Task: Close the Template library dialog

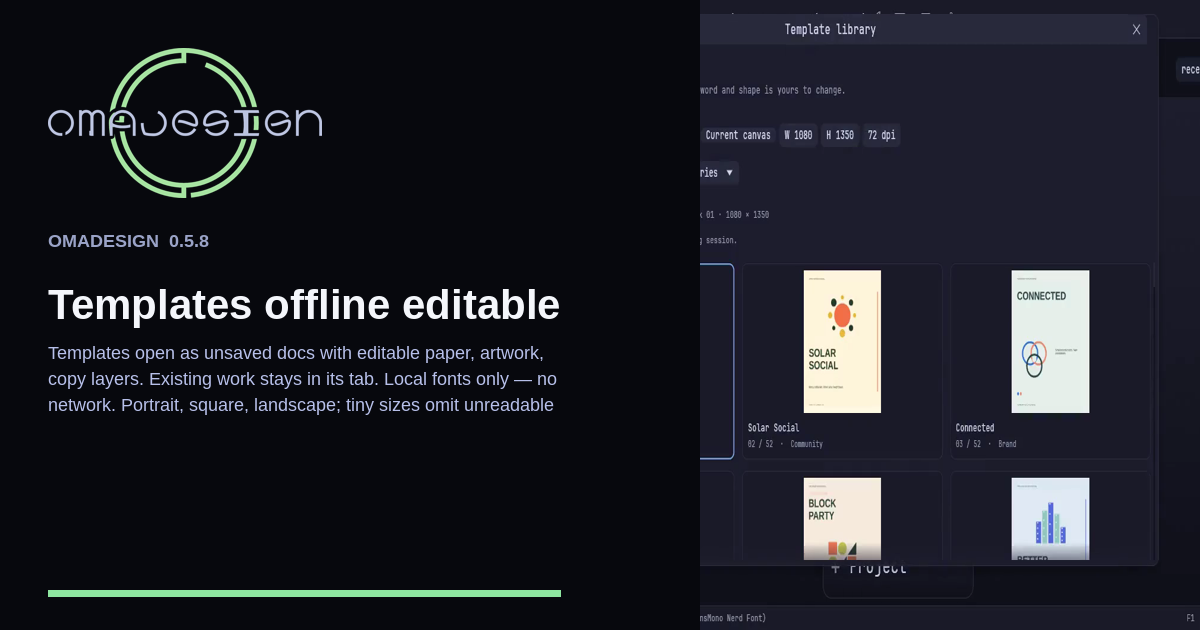Action: 1136,30
